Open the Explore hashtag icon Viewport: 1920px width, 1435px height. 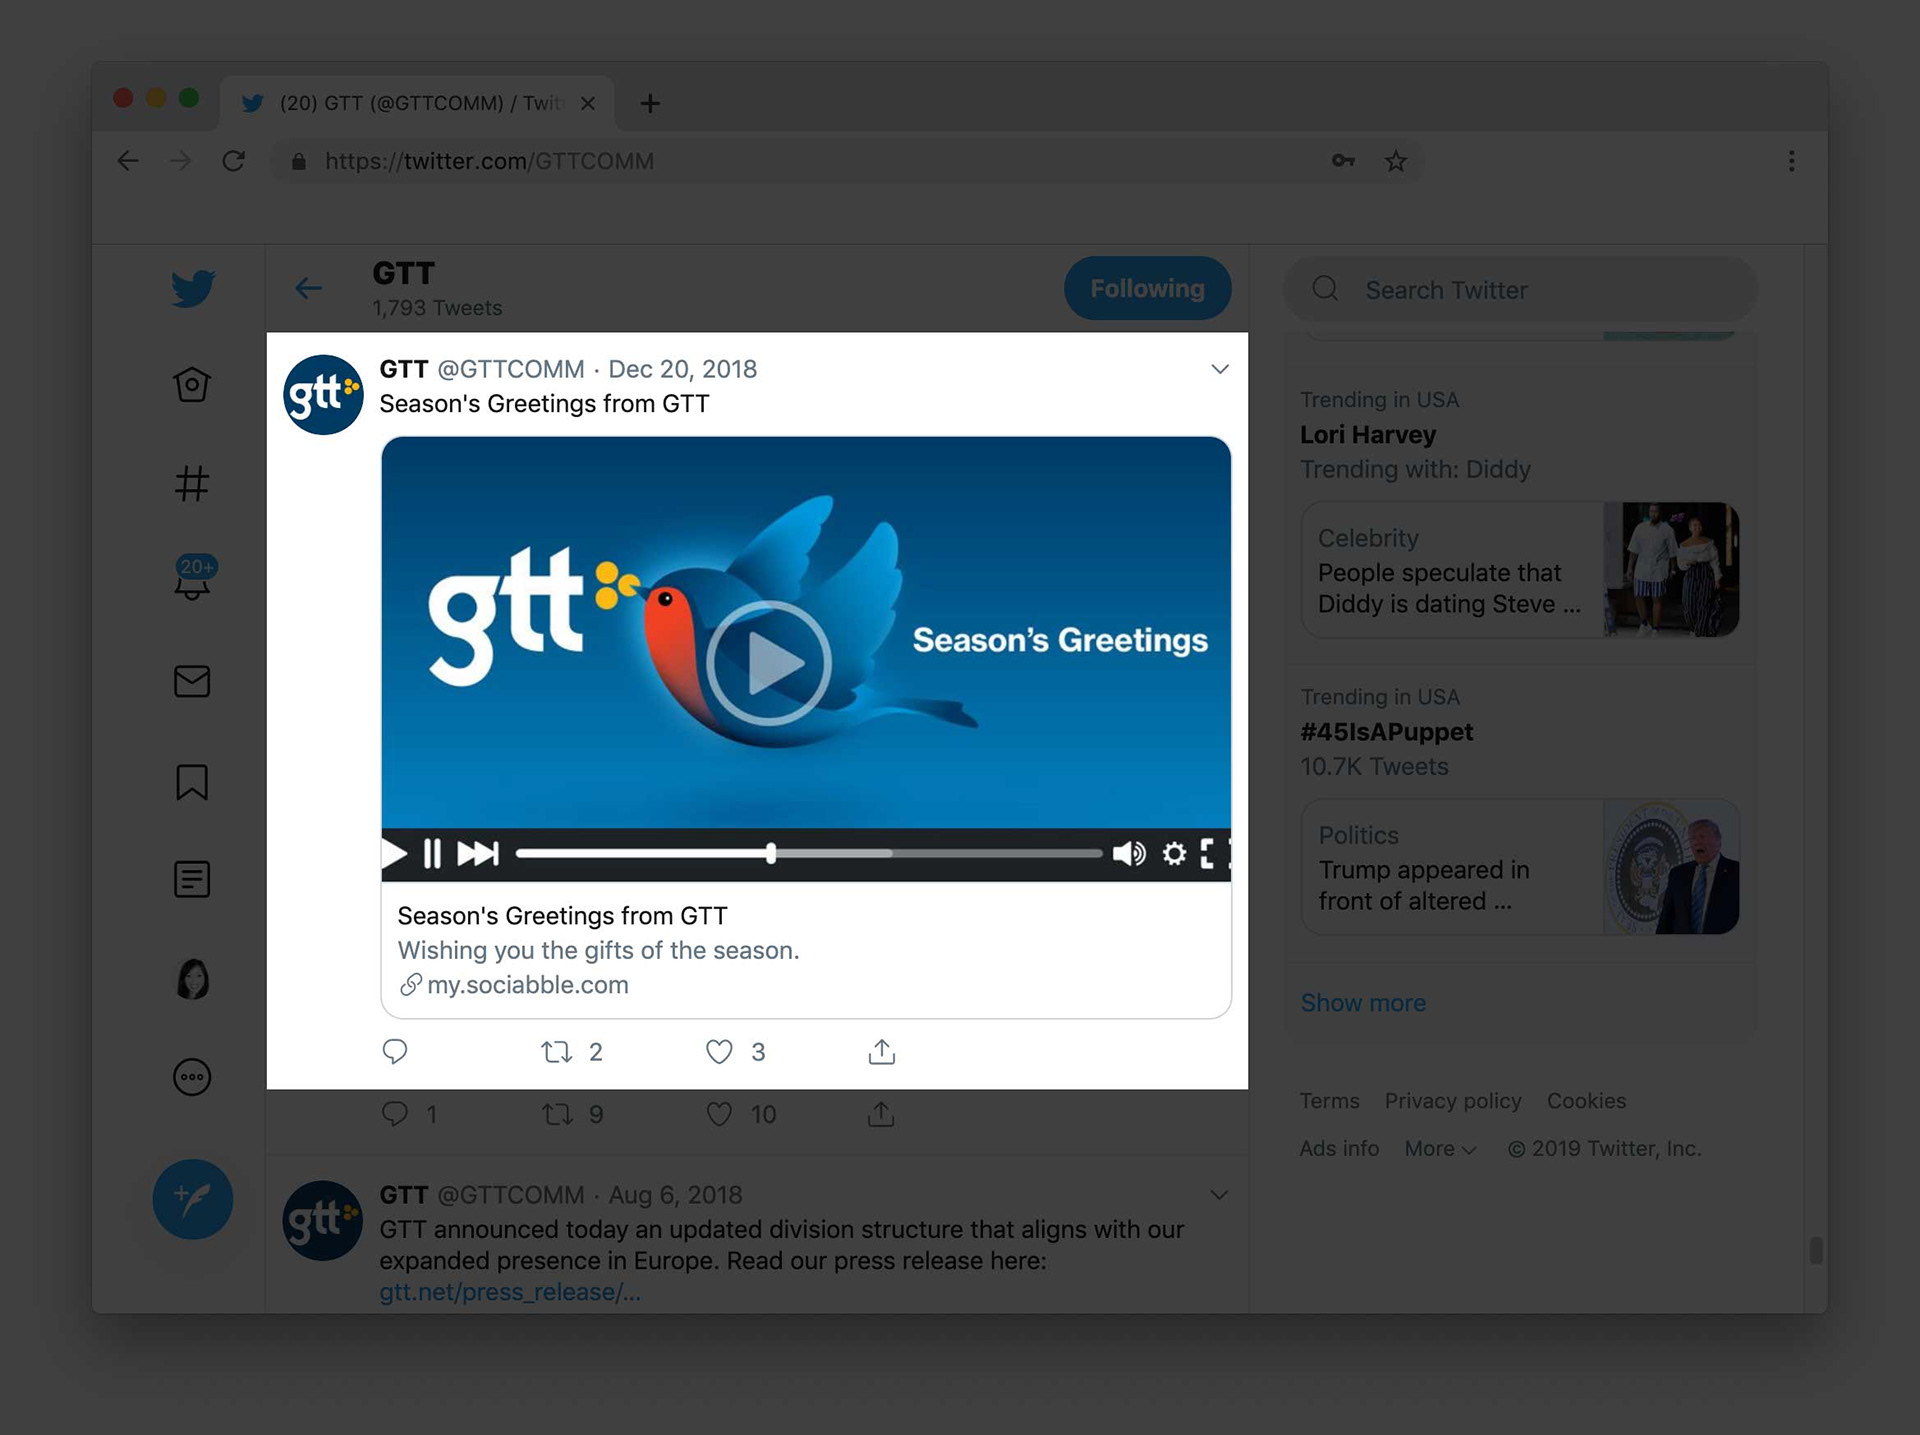[x=192, y=484]
